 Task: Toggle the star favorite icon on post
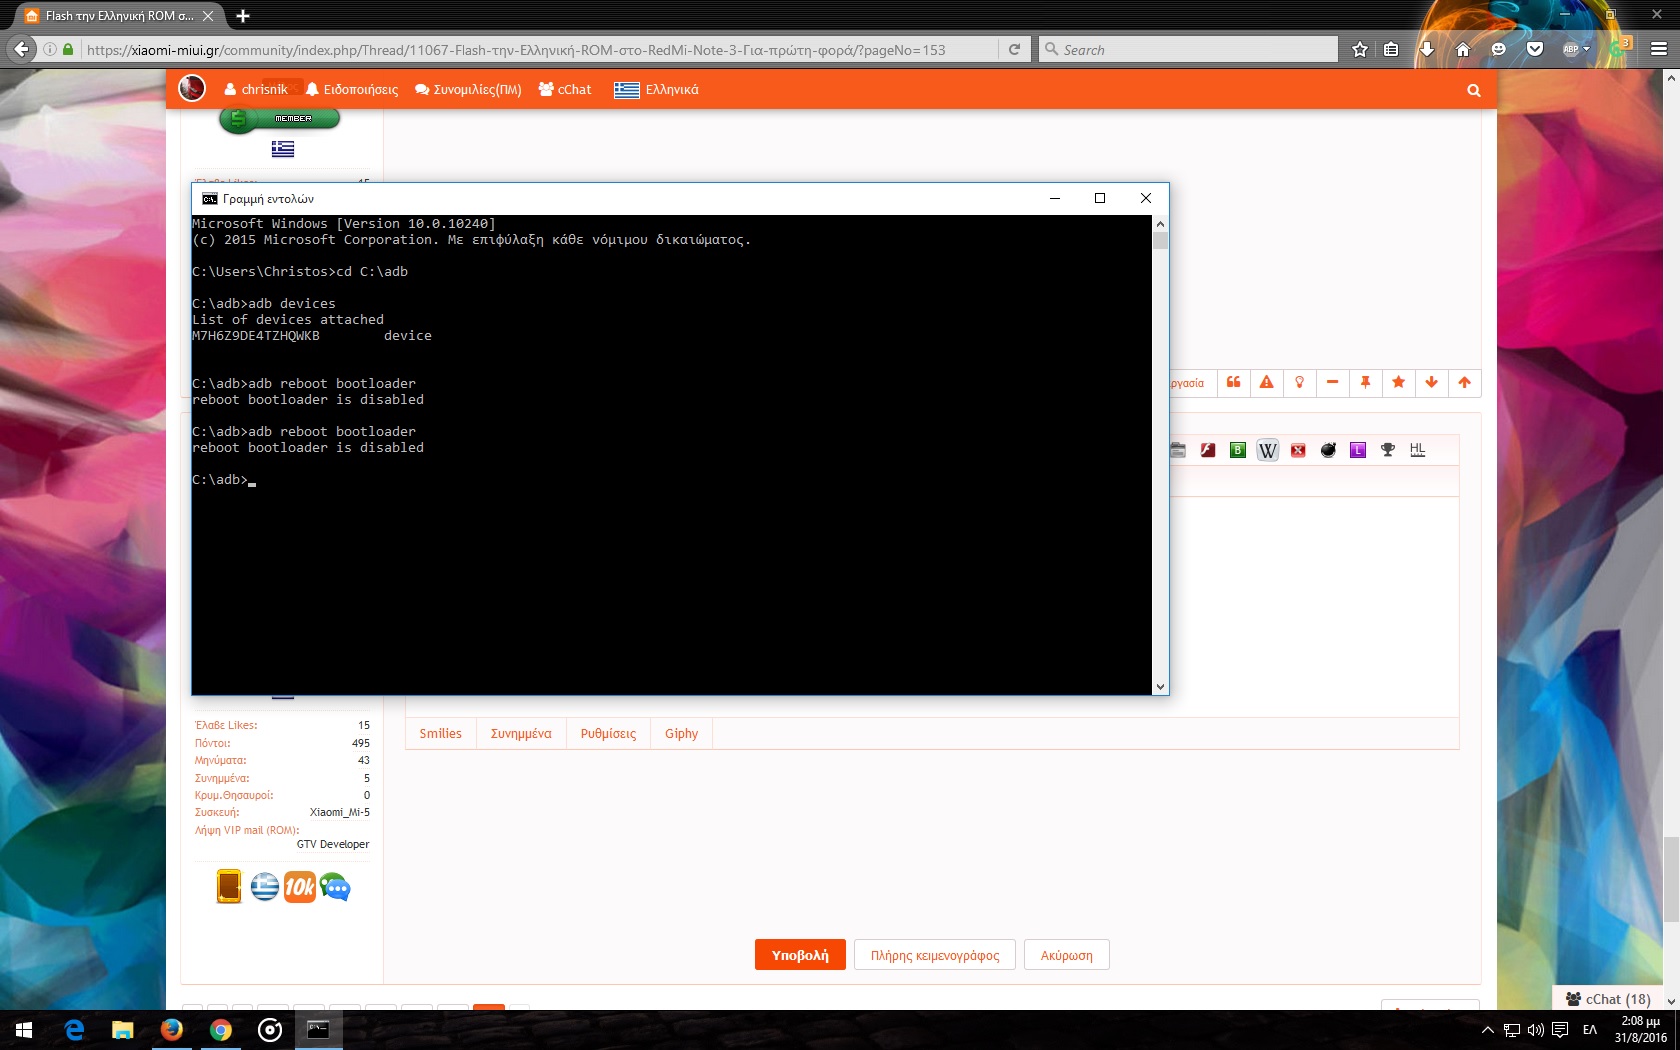coord(1398,383)
